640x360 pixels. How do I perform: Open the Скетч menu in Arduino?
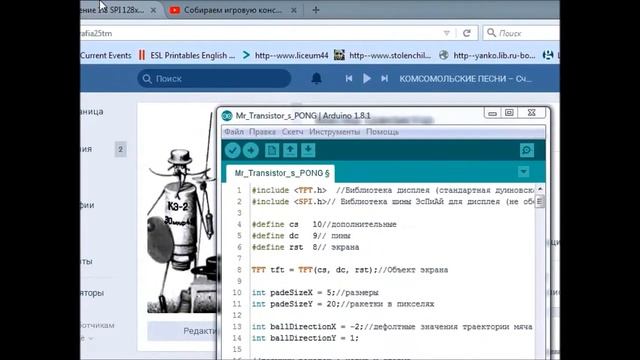pyautogui.click(x=292, y=132)
